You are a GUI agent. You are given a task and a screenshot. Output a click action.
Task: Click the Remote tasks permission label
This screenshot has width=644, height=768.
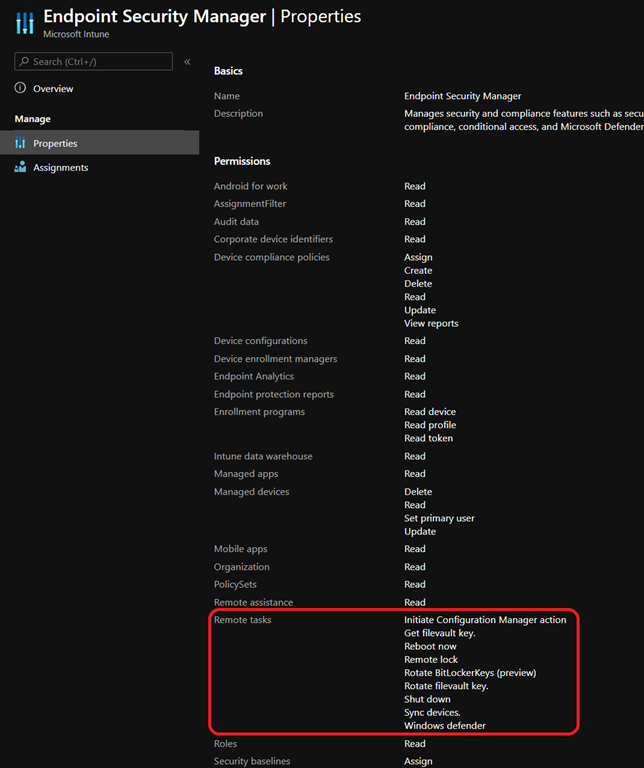point(242,620)
